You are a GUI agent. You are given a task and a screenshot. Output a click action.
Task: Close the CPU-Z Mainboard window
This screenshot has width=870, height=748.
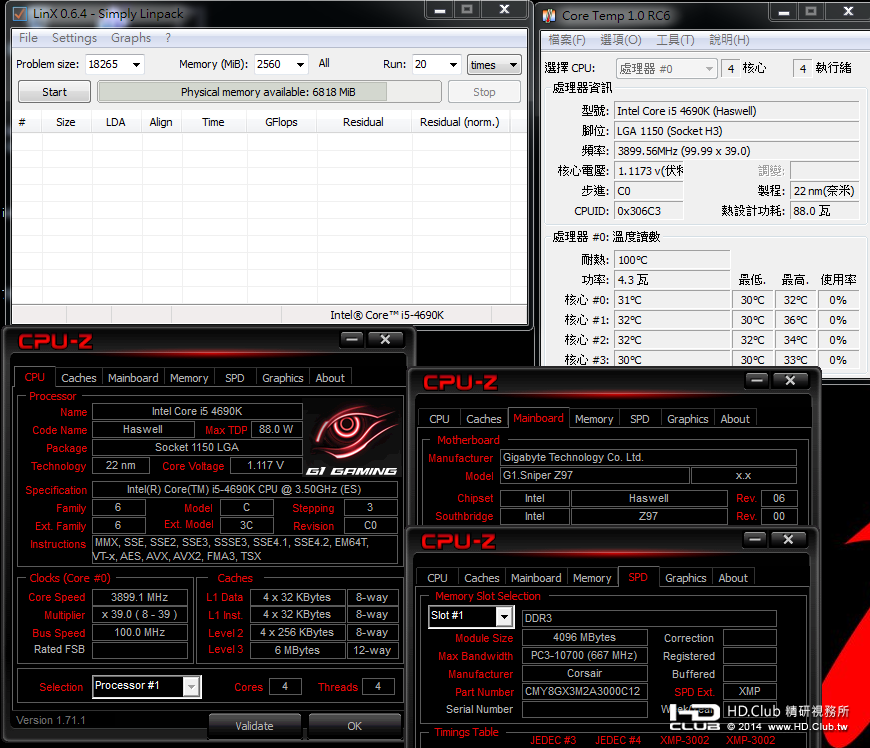point(790,380)
